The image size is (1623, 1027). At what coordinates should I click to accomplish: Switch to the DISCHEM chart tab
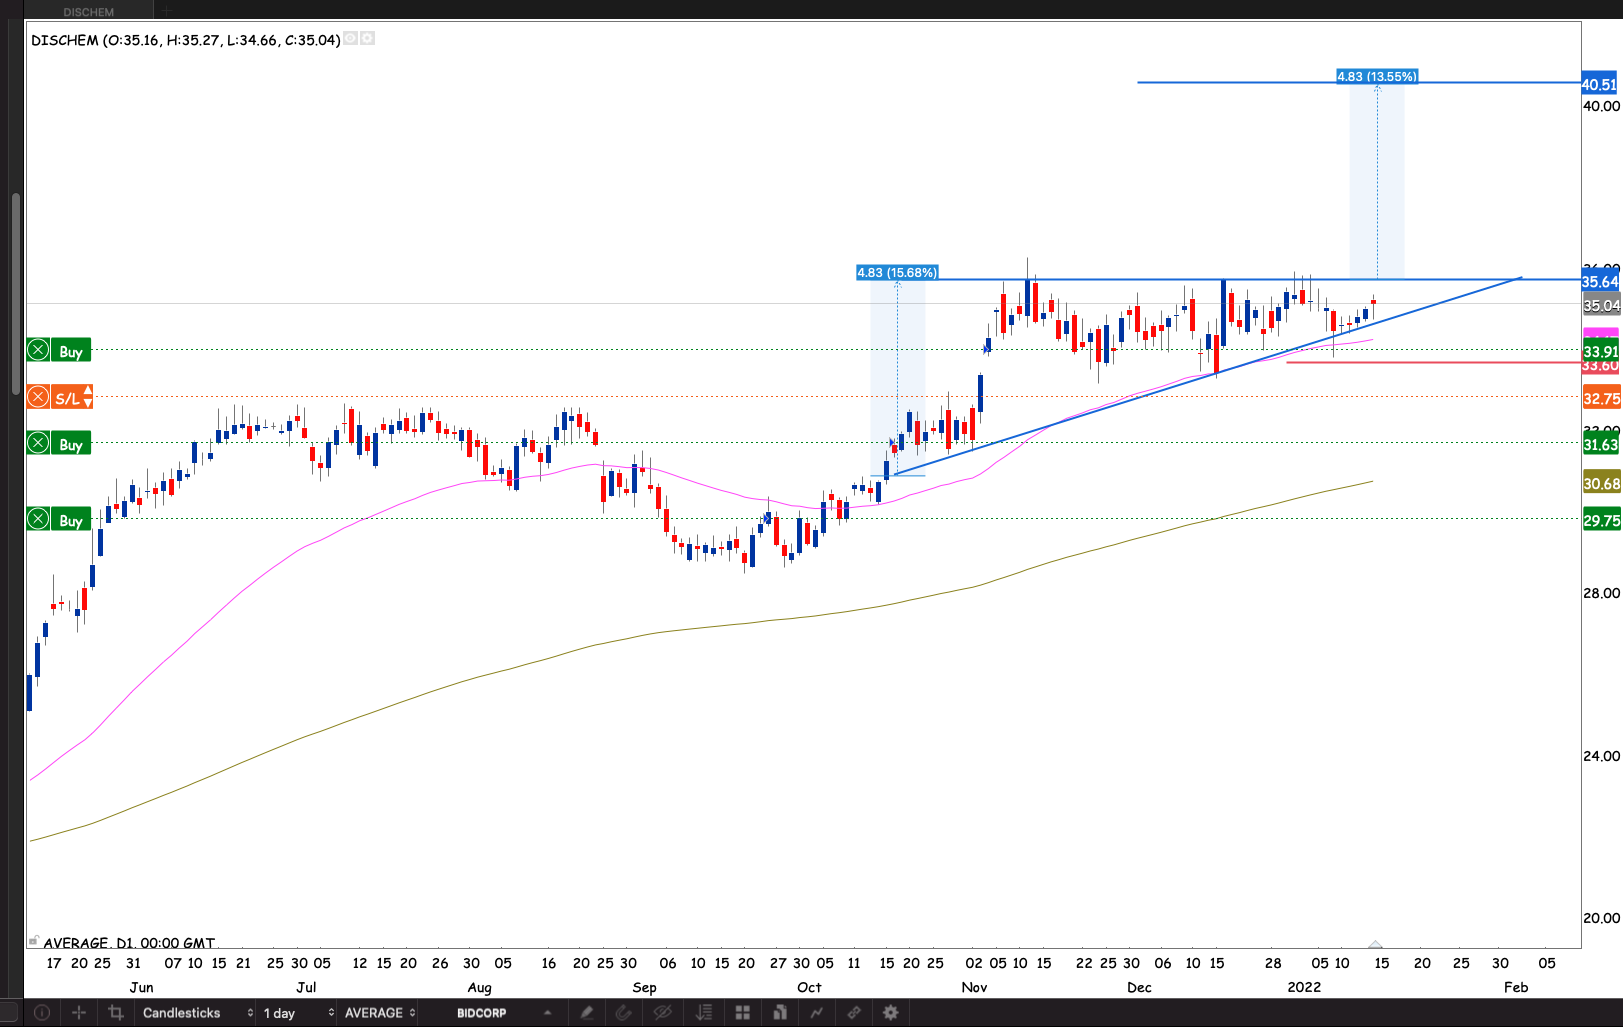pyautogui.click(x=88, y=11)
